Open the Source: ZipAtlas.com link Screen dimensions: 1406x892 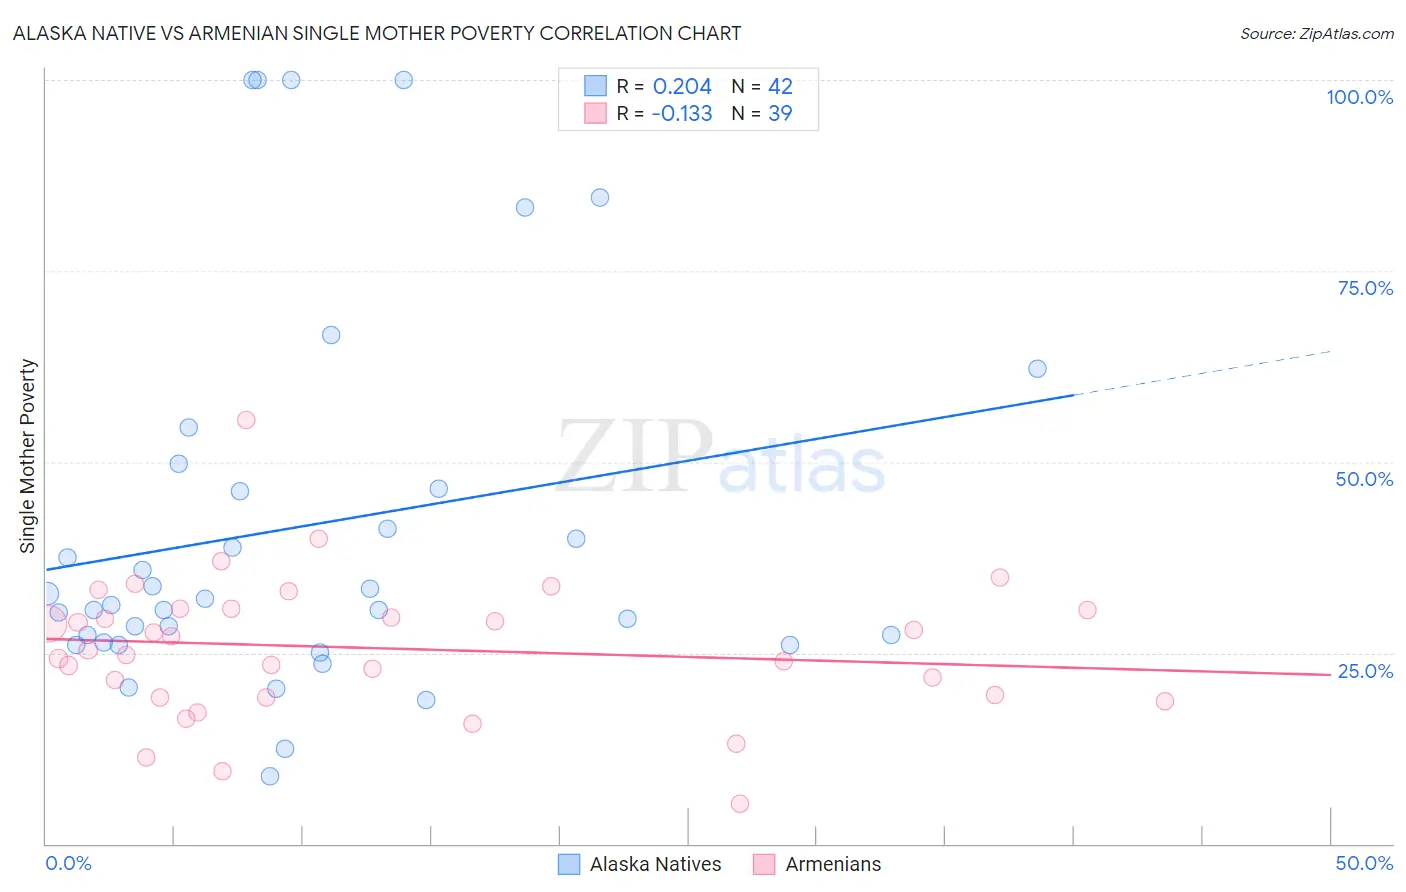[x=1317, y=33]
